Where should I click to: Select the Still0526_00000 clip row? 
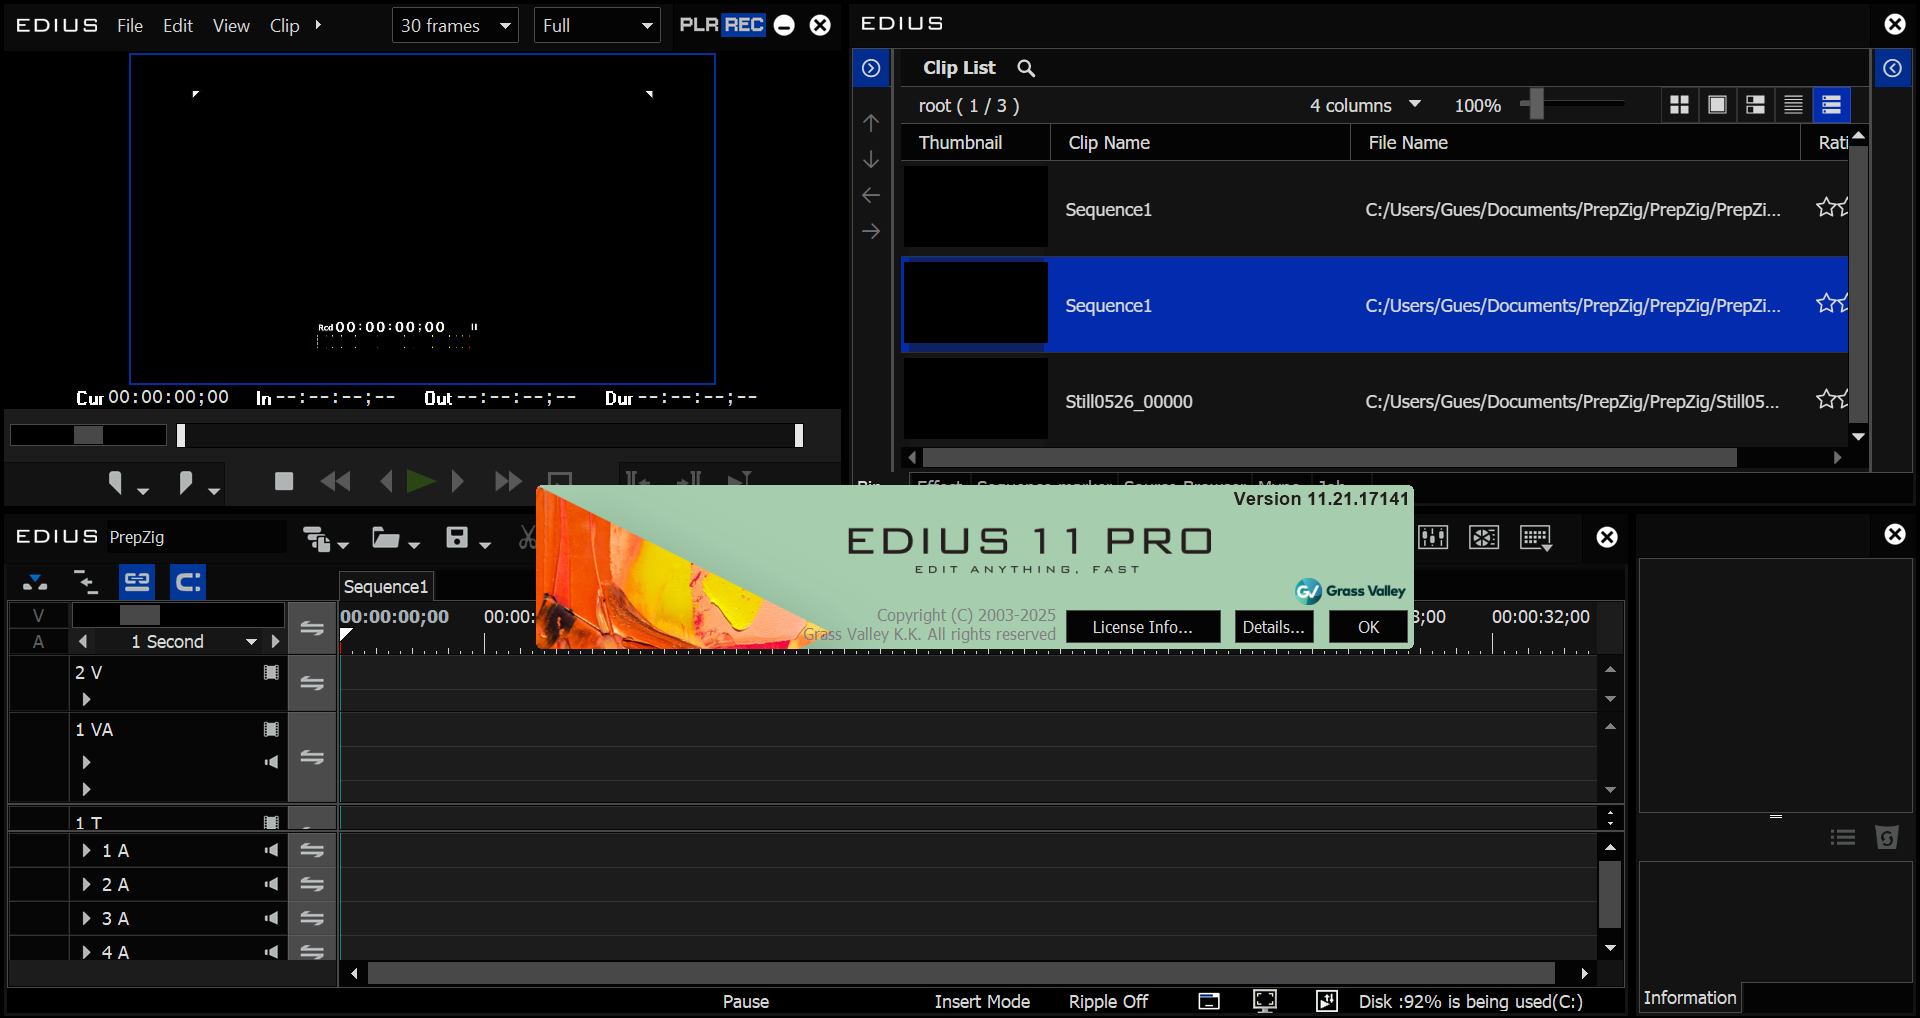click(x=1375, y=401)
